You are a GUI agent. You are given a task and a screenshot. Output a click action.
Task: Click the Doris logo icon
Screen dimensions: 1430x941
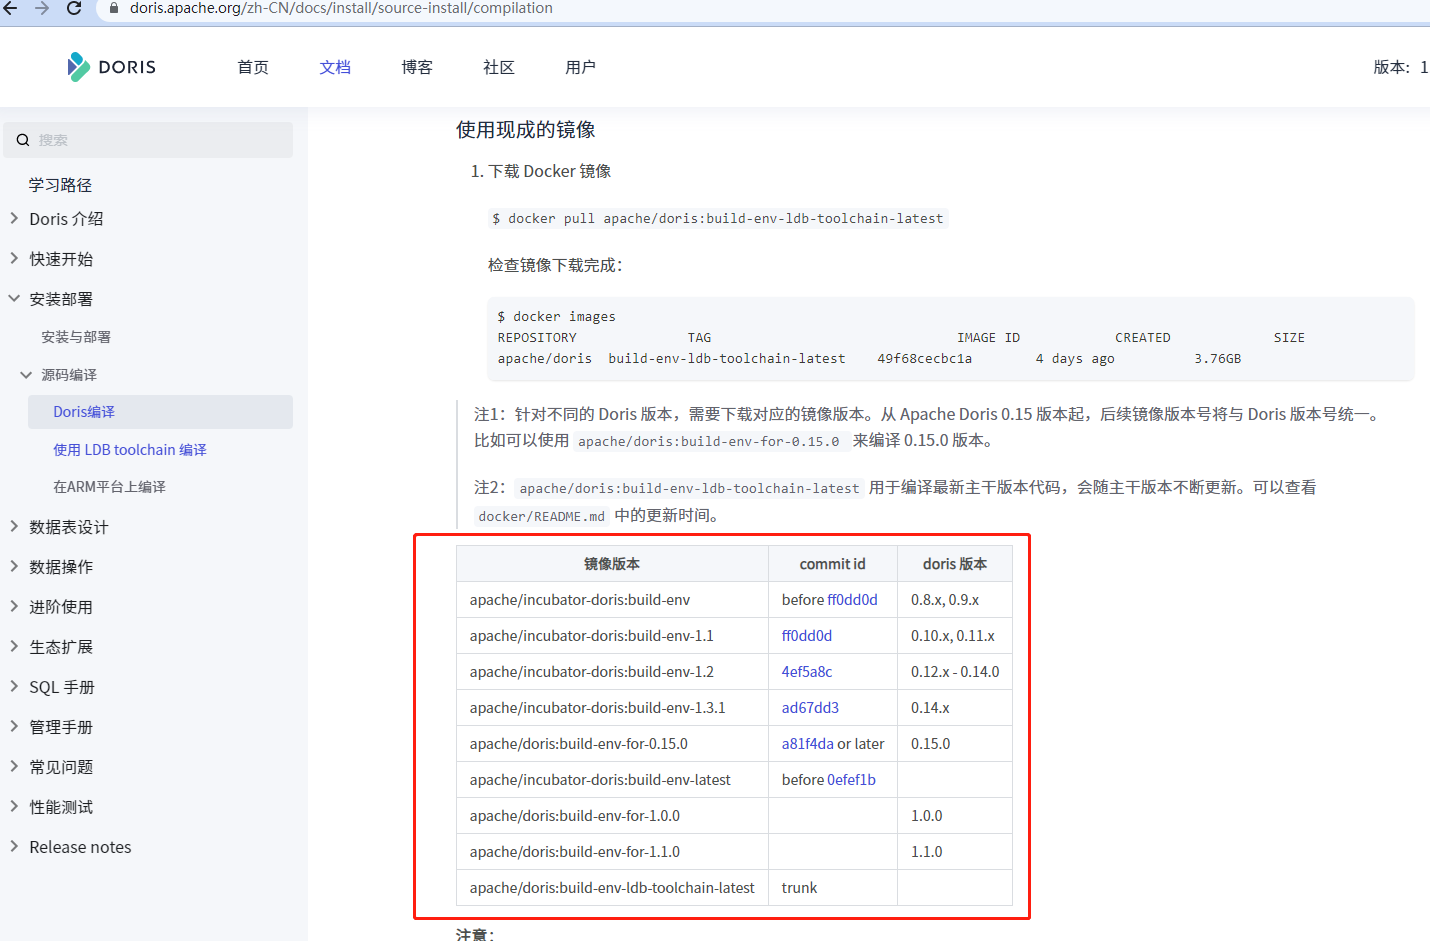[78, 67]
